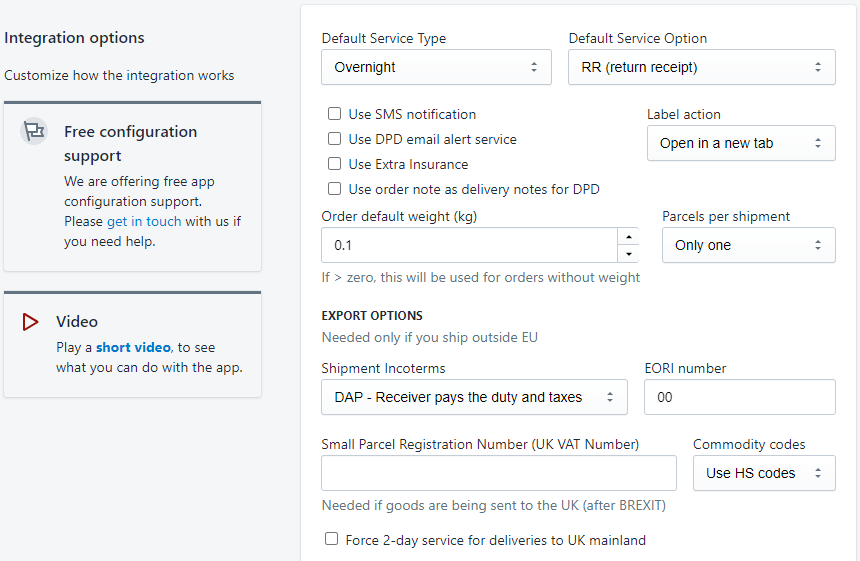Click the Free configuration support title
Screen dimensions: 860x561
point(131,144)
